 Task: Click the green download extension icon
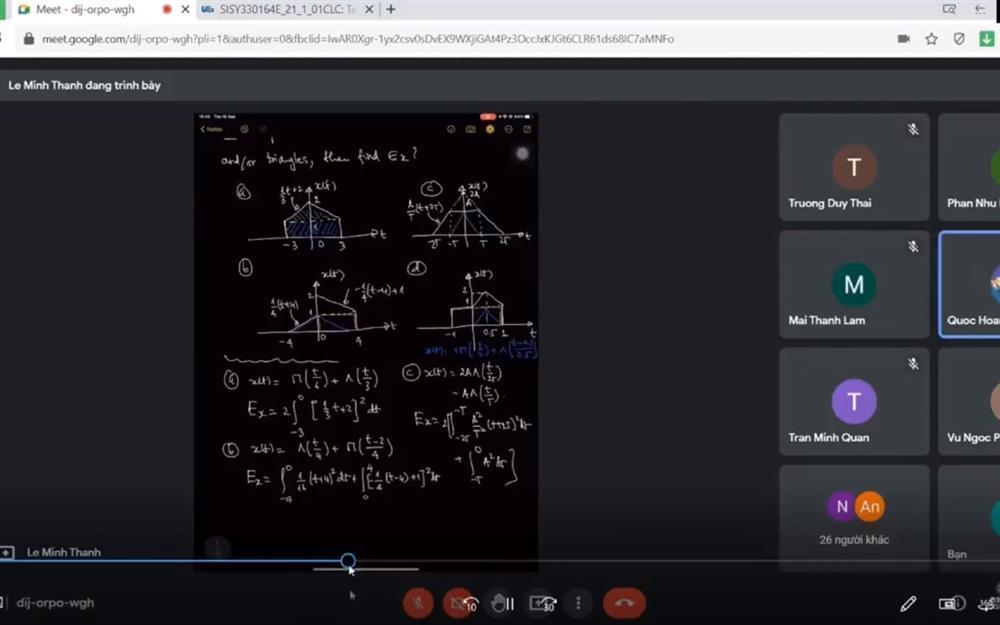click(986, 39)
